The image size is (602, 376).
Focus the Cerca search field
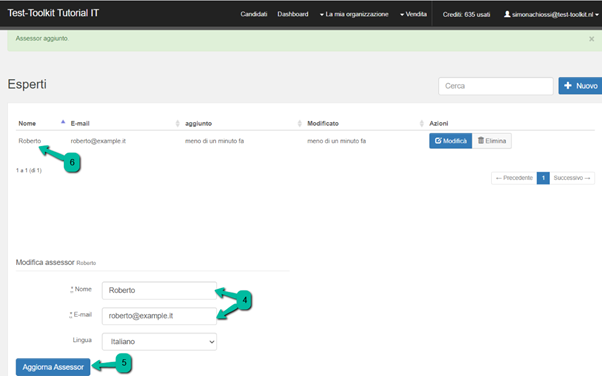click(496, 86)
